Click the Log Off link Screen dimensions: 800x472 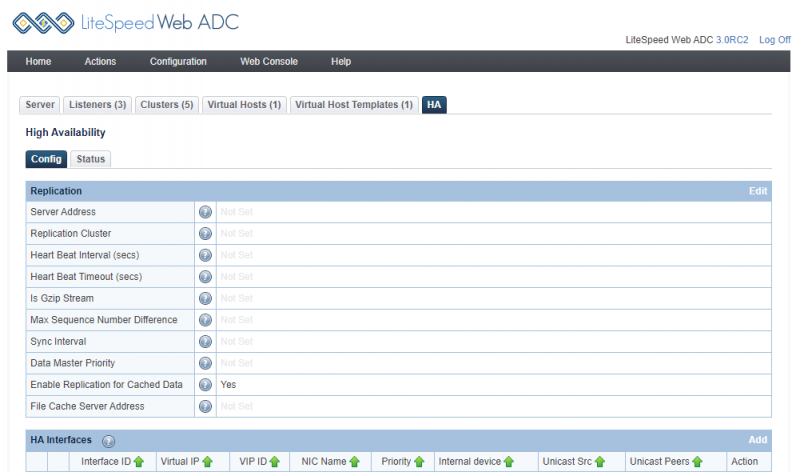774,40
